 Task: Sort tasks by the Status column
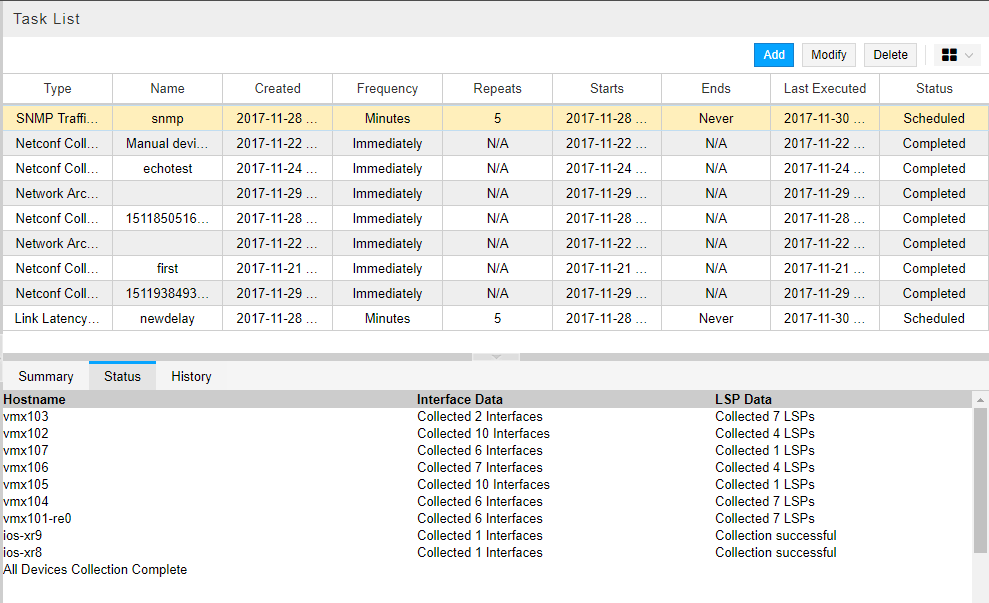click(x=934, y=89)
